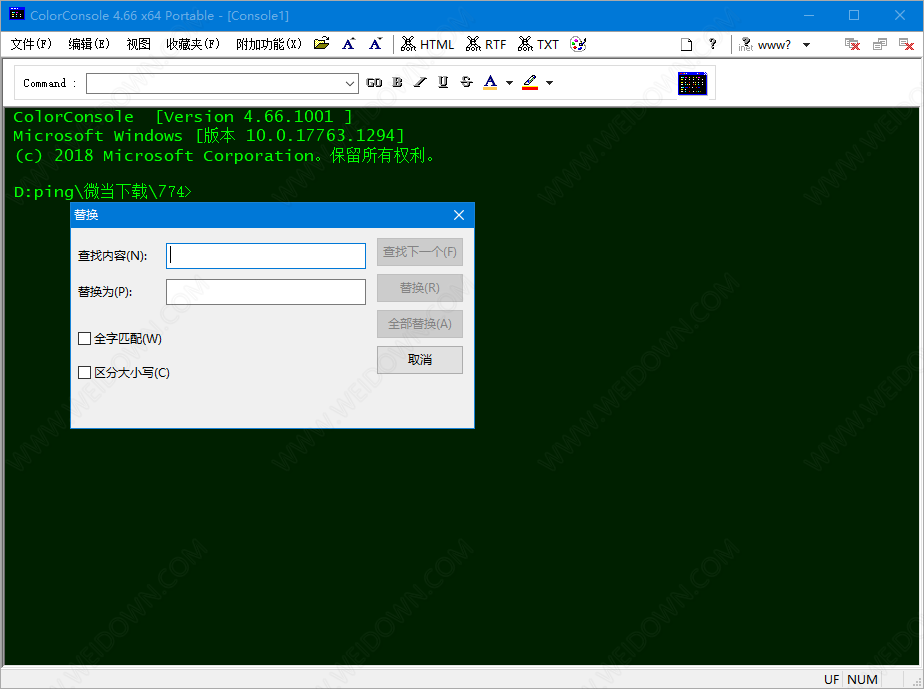Click the ColorConsole app icon in title bar
Image resolution: width=924 pixels, height=689 pixels.
16,14
